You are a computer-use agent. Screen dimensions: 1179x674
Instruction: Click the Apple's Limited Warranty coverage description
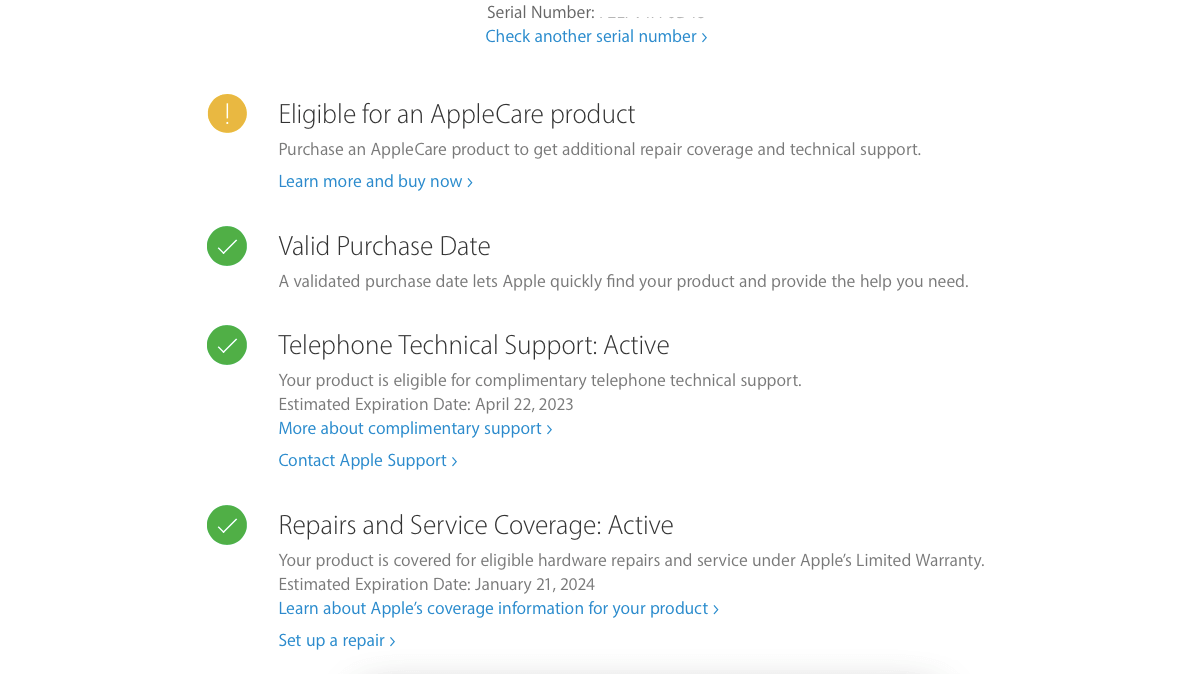pos(631,560)
